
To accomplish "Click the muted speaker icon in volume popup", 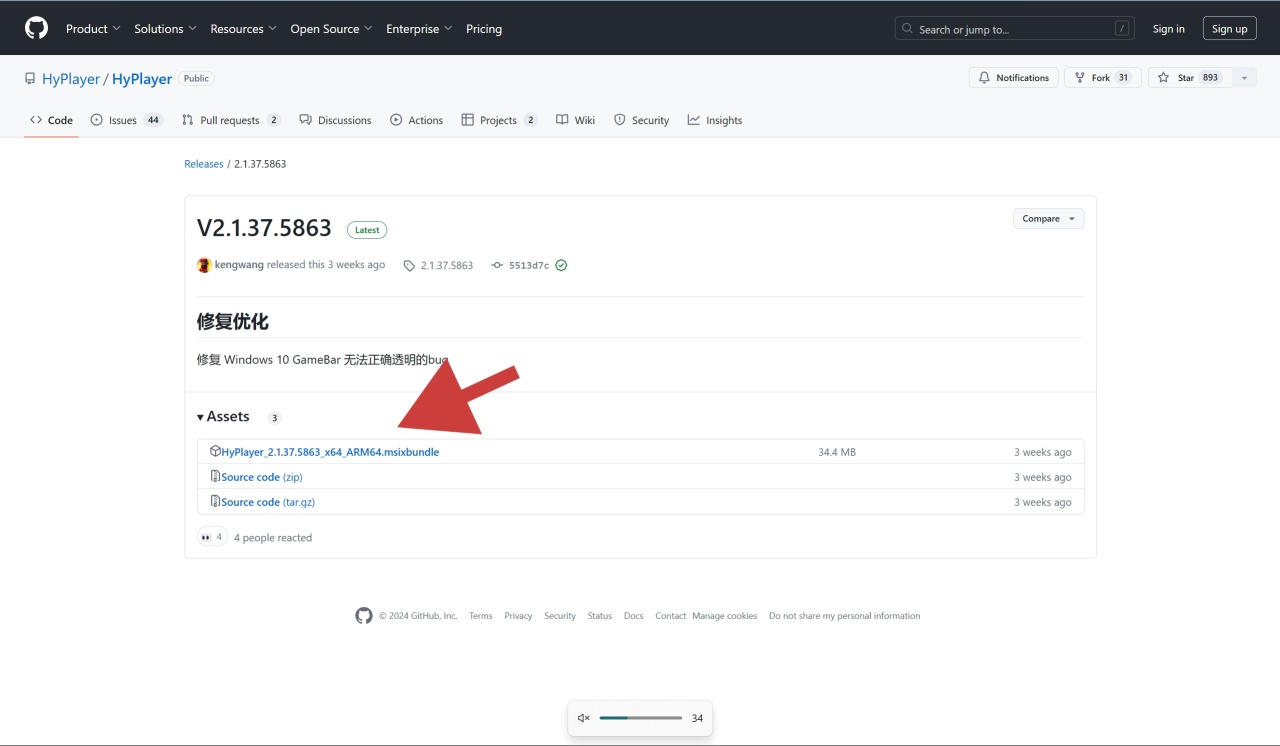I will tap(584, 718).
